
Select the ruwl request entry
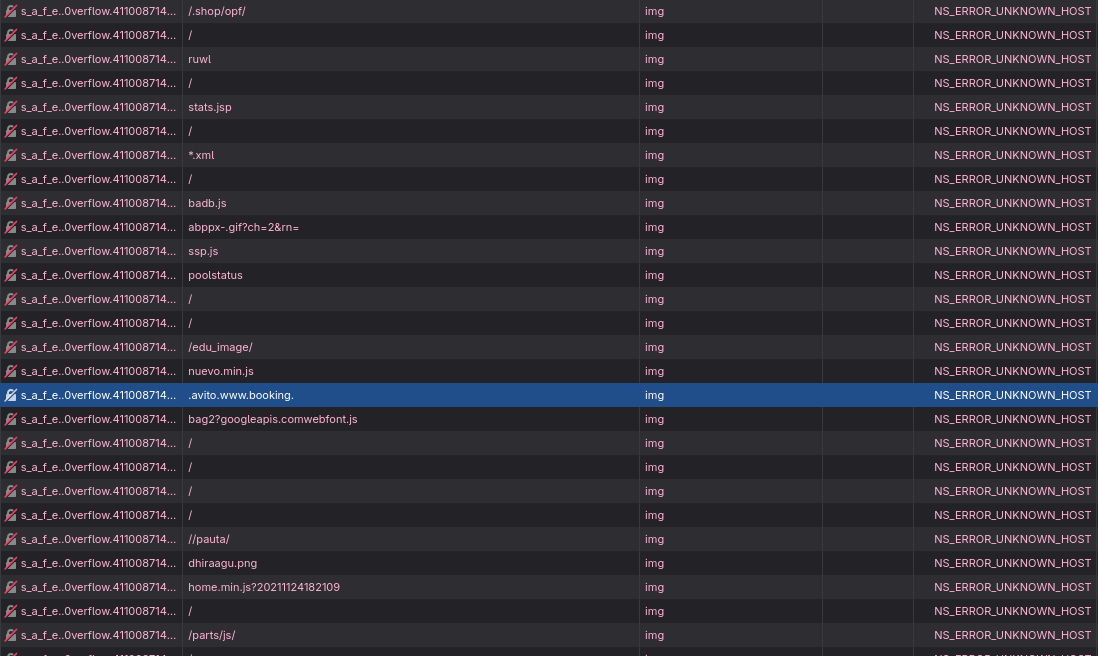tap(200, 59)
